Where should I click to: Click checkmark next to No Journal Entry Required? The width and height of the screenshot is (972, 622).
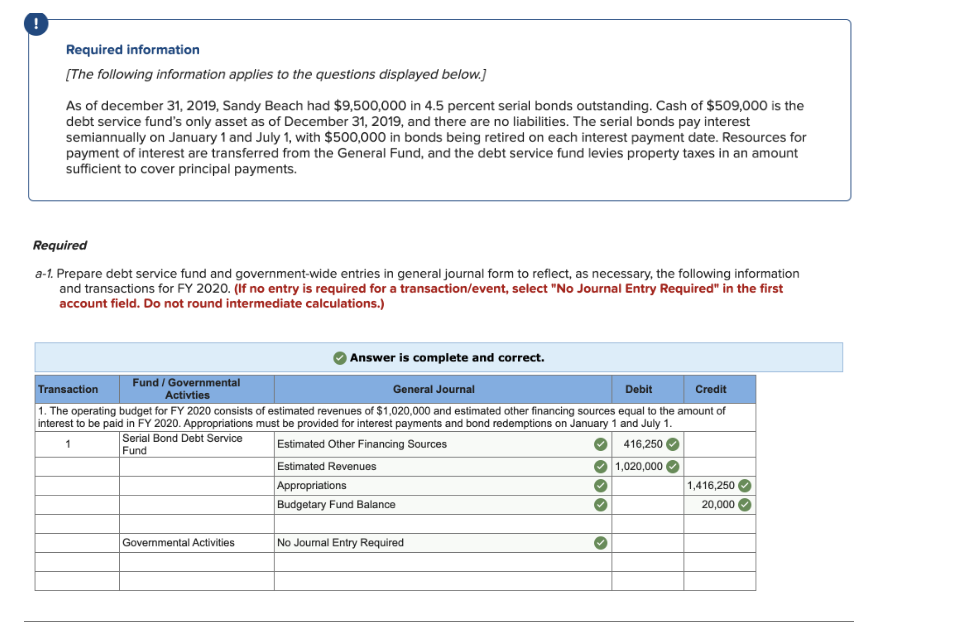(x=600, y=542)
